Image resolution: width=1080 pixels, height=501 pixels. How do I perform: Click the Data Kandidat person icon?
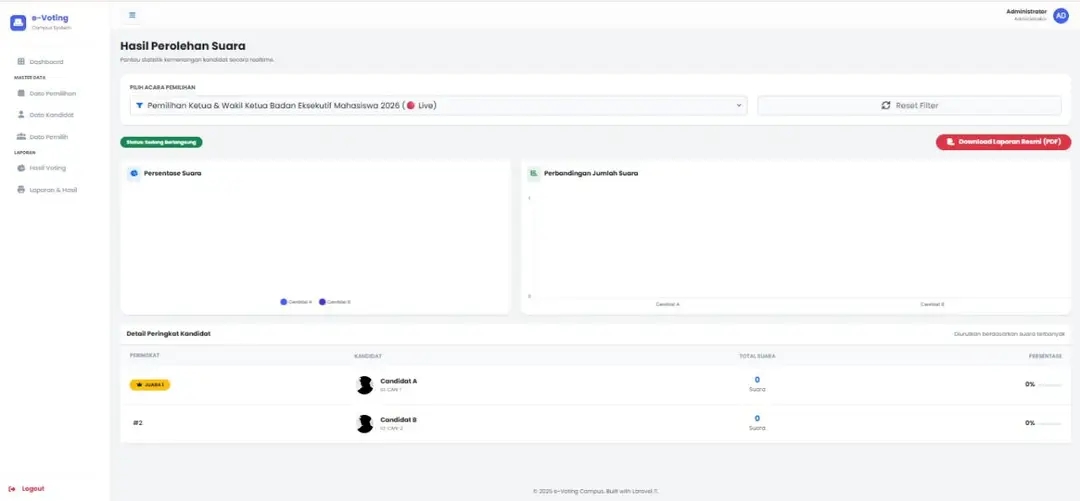click(21, 114)
